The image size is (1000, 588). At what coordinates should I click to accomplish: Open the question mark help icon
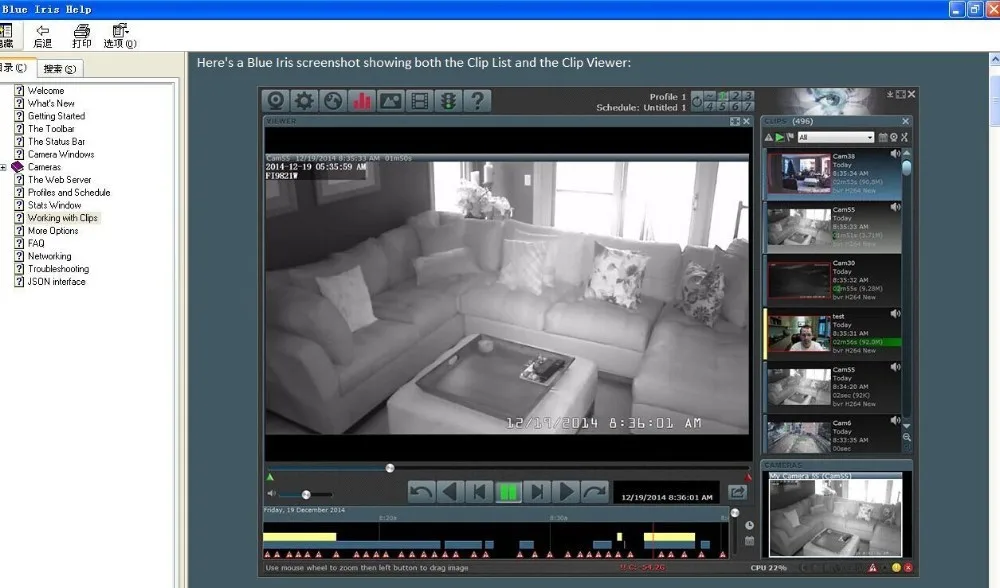pyautogui.click(x=477, y=101)
